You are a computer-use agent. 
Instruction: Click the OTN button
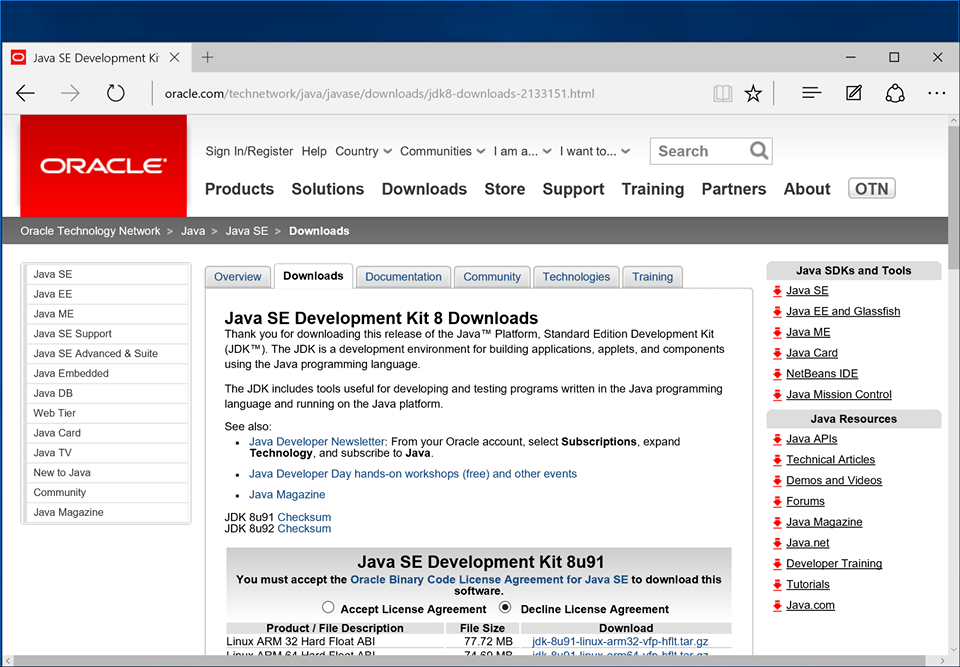872,188
